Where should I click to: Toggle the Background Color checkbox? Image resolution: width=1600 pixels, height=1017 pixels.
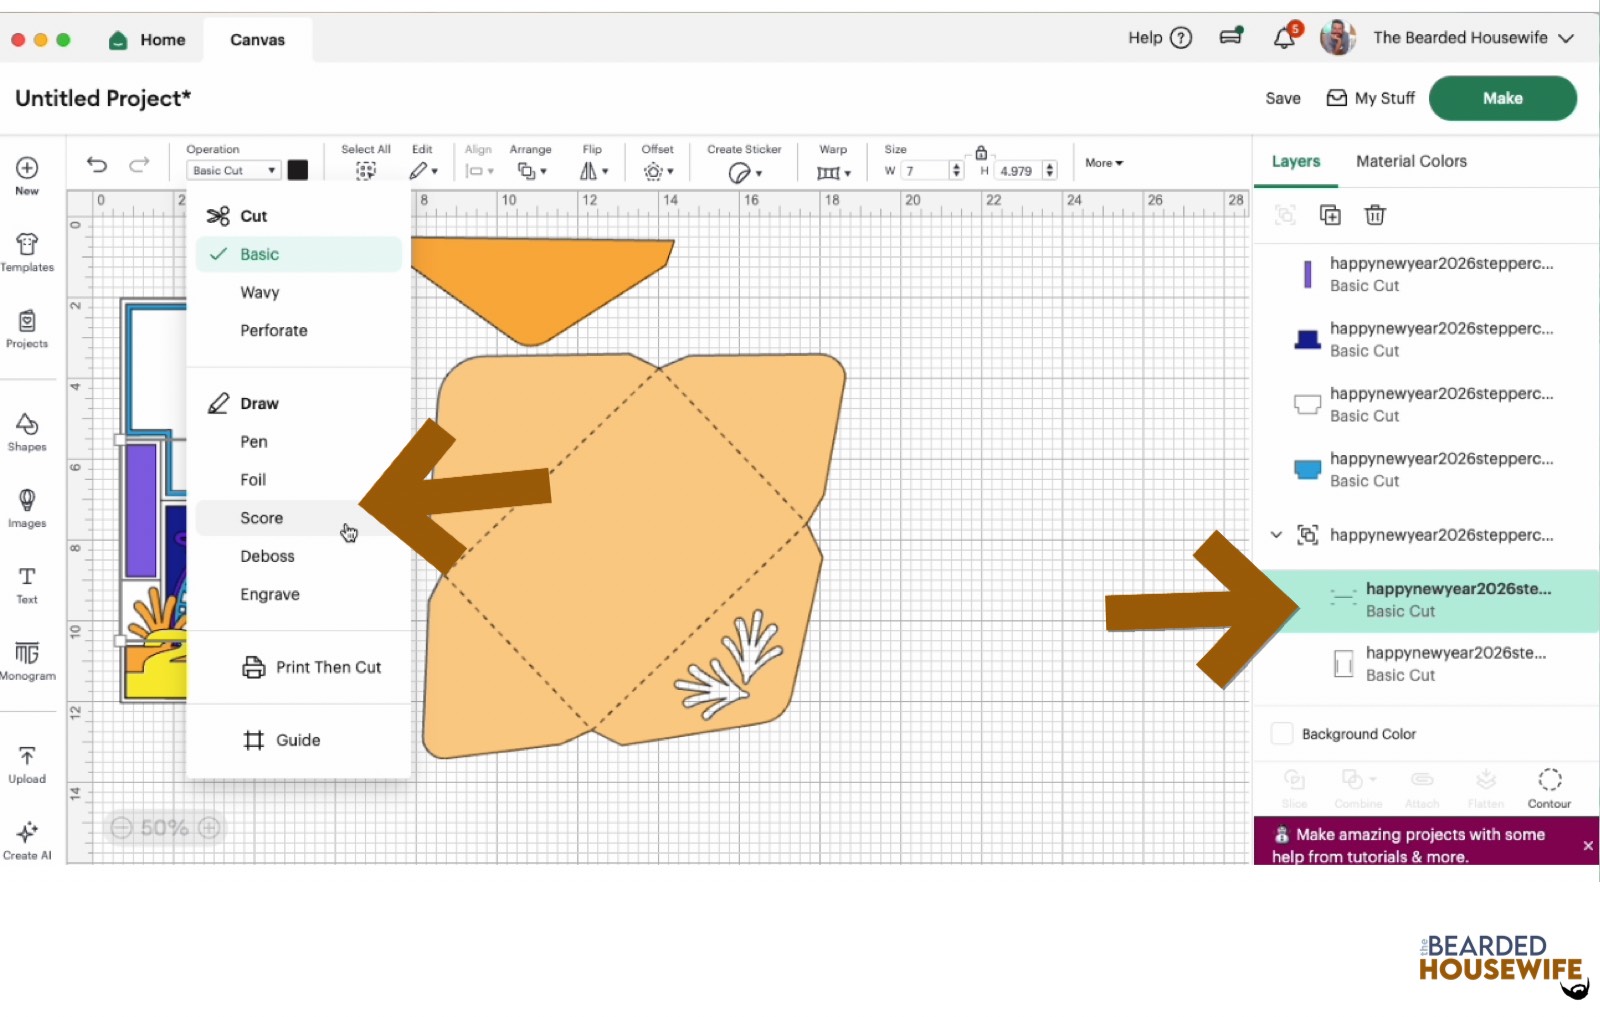(1281, 734)
